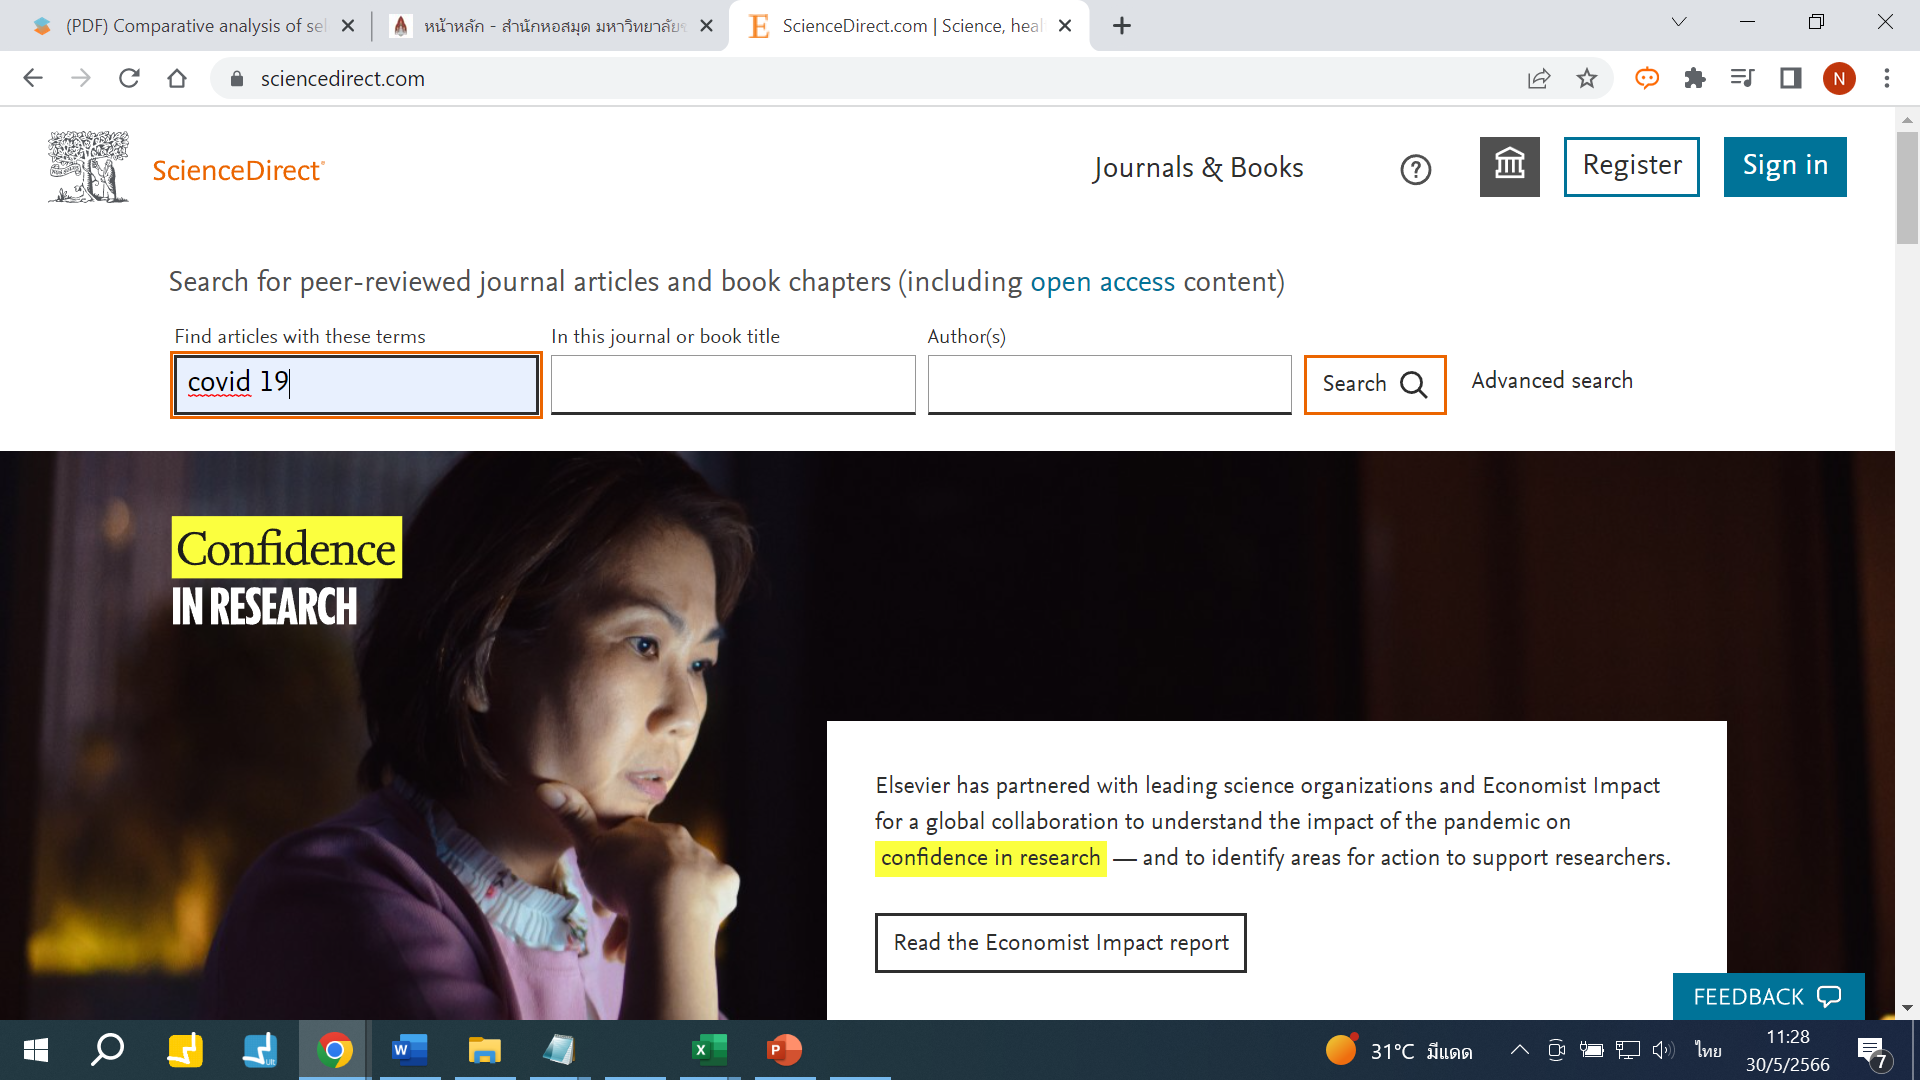Click the journal or book title field
This screenshot has height=1080, width=1920.
coord(733,385)
